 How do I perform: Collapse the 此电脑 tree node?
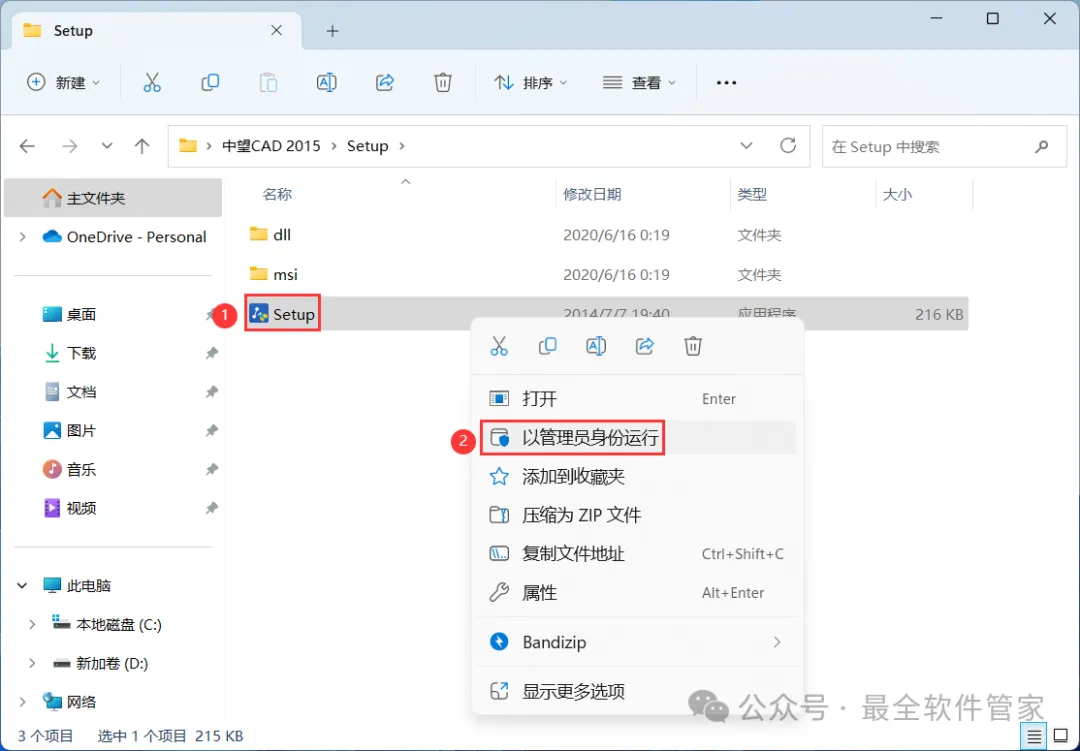[22, 586]
